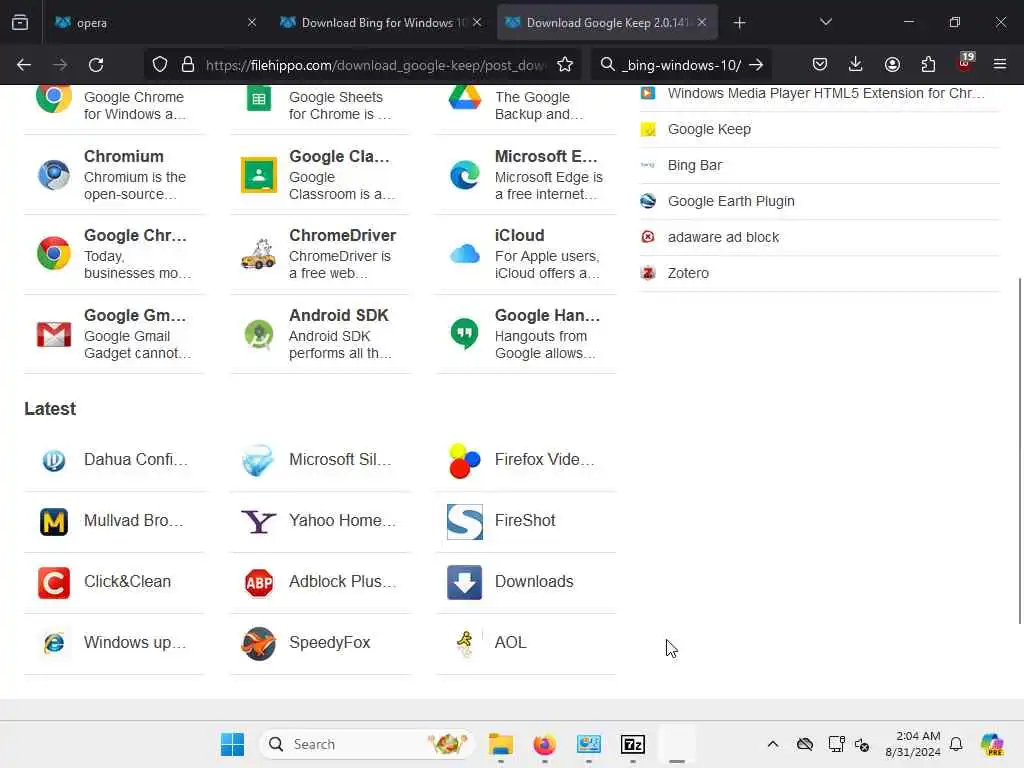
Task: Click the iCloud cloud icon
Action: pyautogui.click(x=464, y=254)
